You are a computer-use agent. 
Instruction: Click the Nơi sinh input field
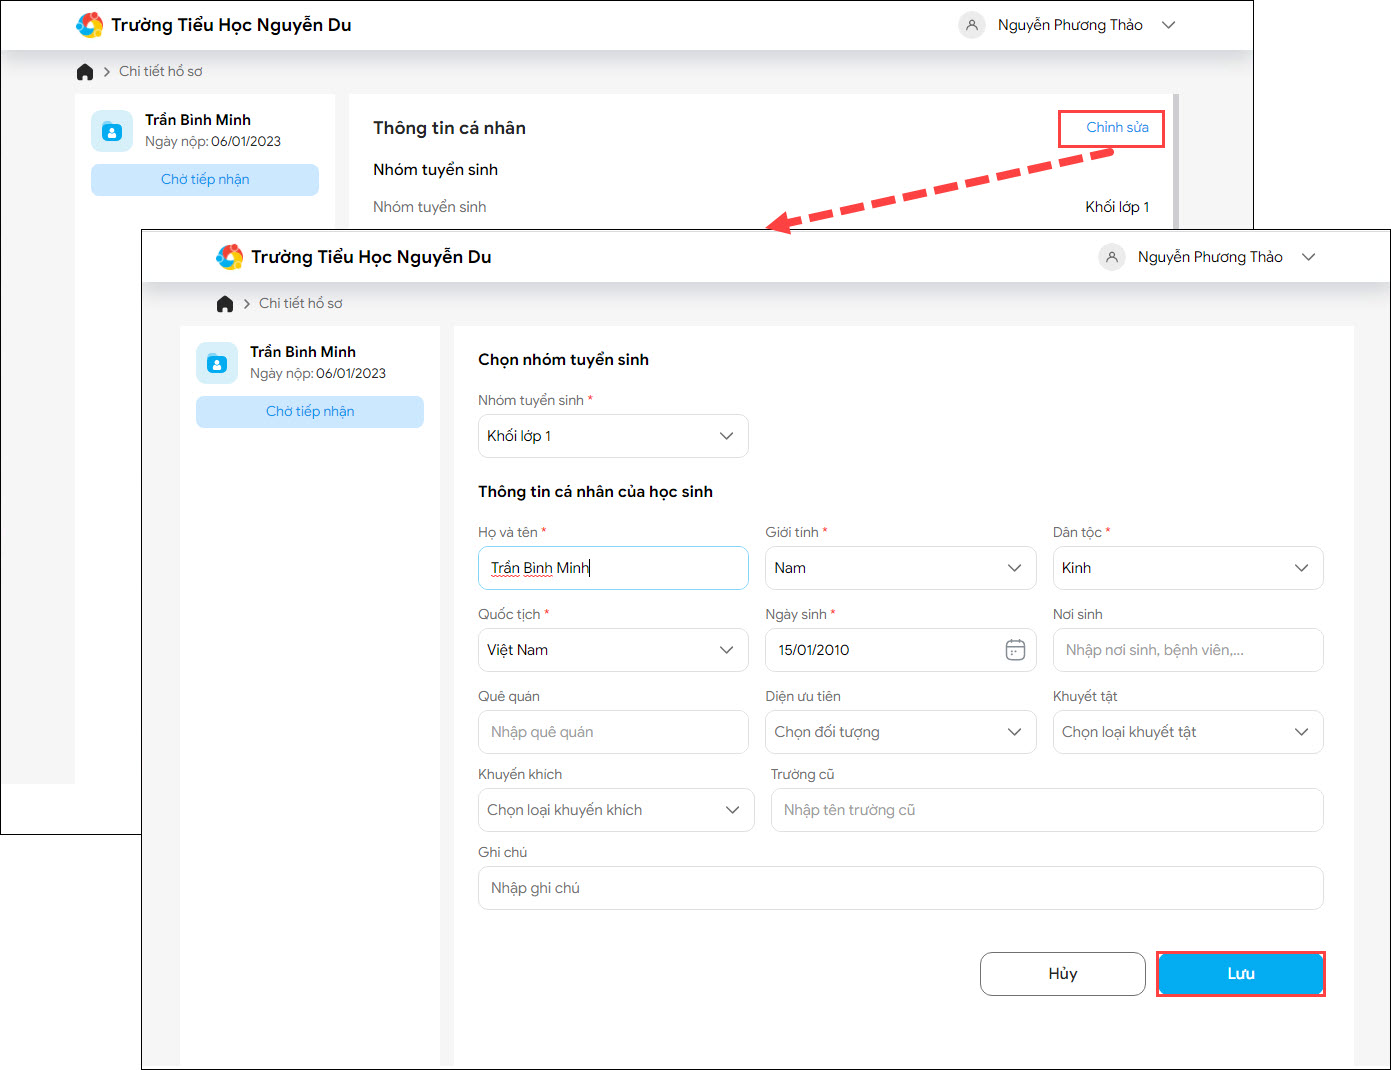[x=1187, y=650]
